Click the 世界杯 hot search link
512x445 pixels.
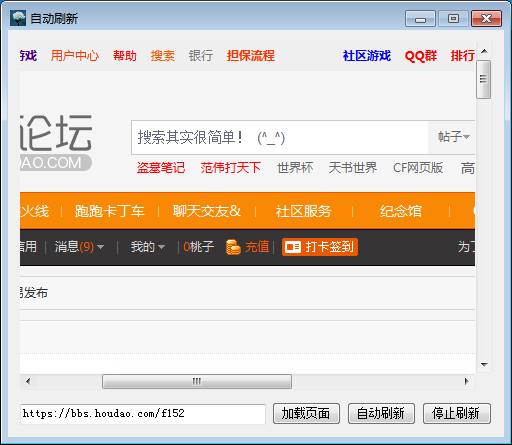[295, 168]
